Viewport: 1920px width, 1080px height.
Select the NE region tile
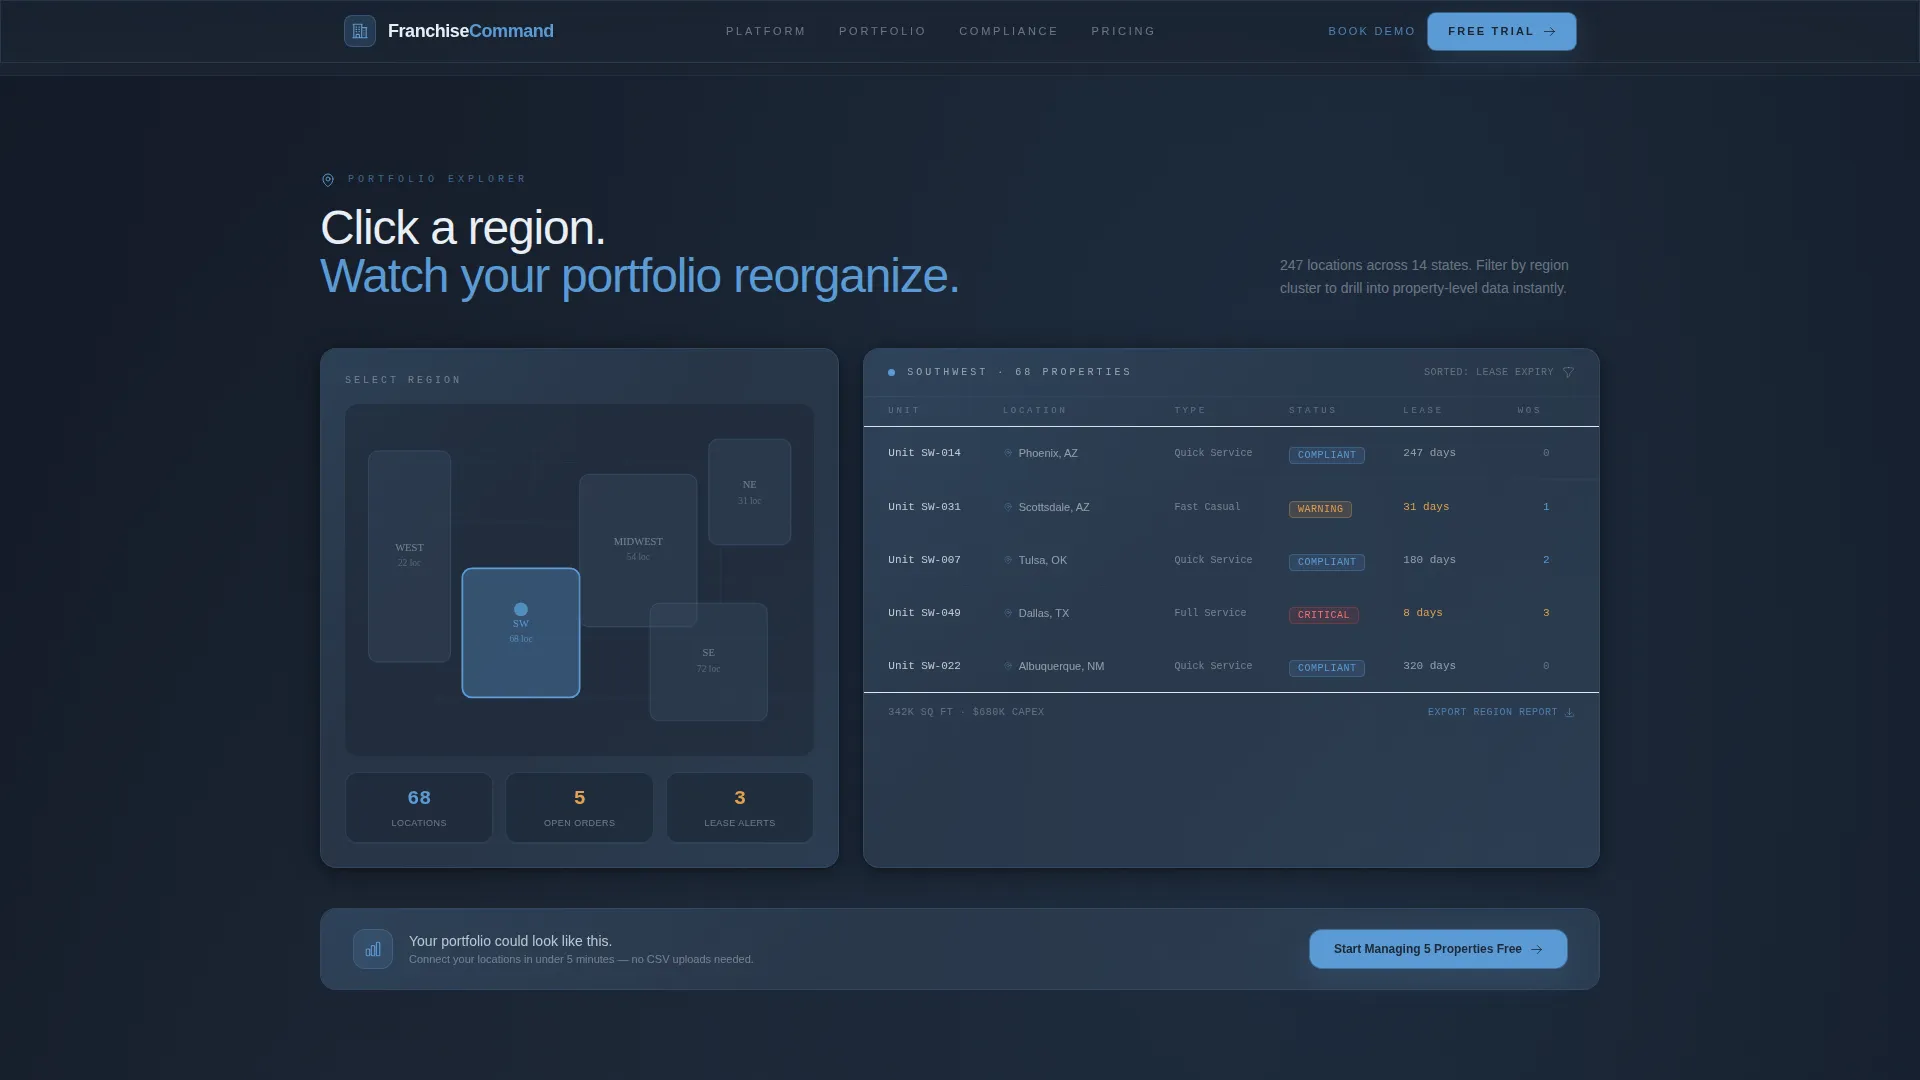click(750, 492)
